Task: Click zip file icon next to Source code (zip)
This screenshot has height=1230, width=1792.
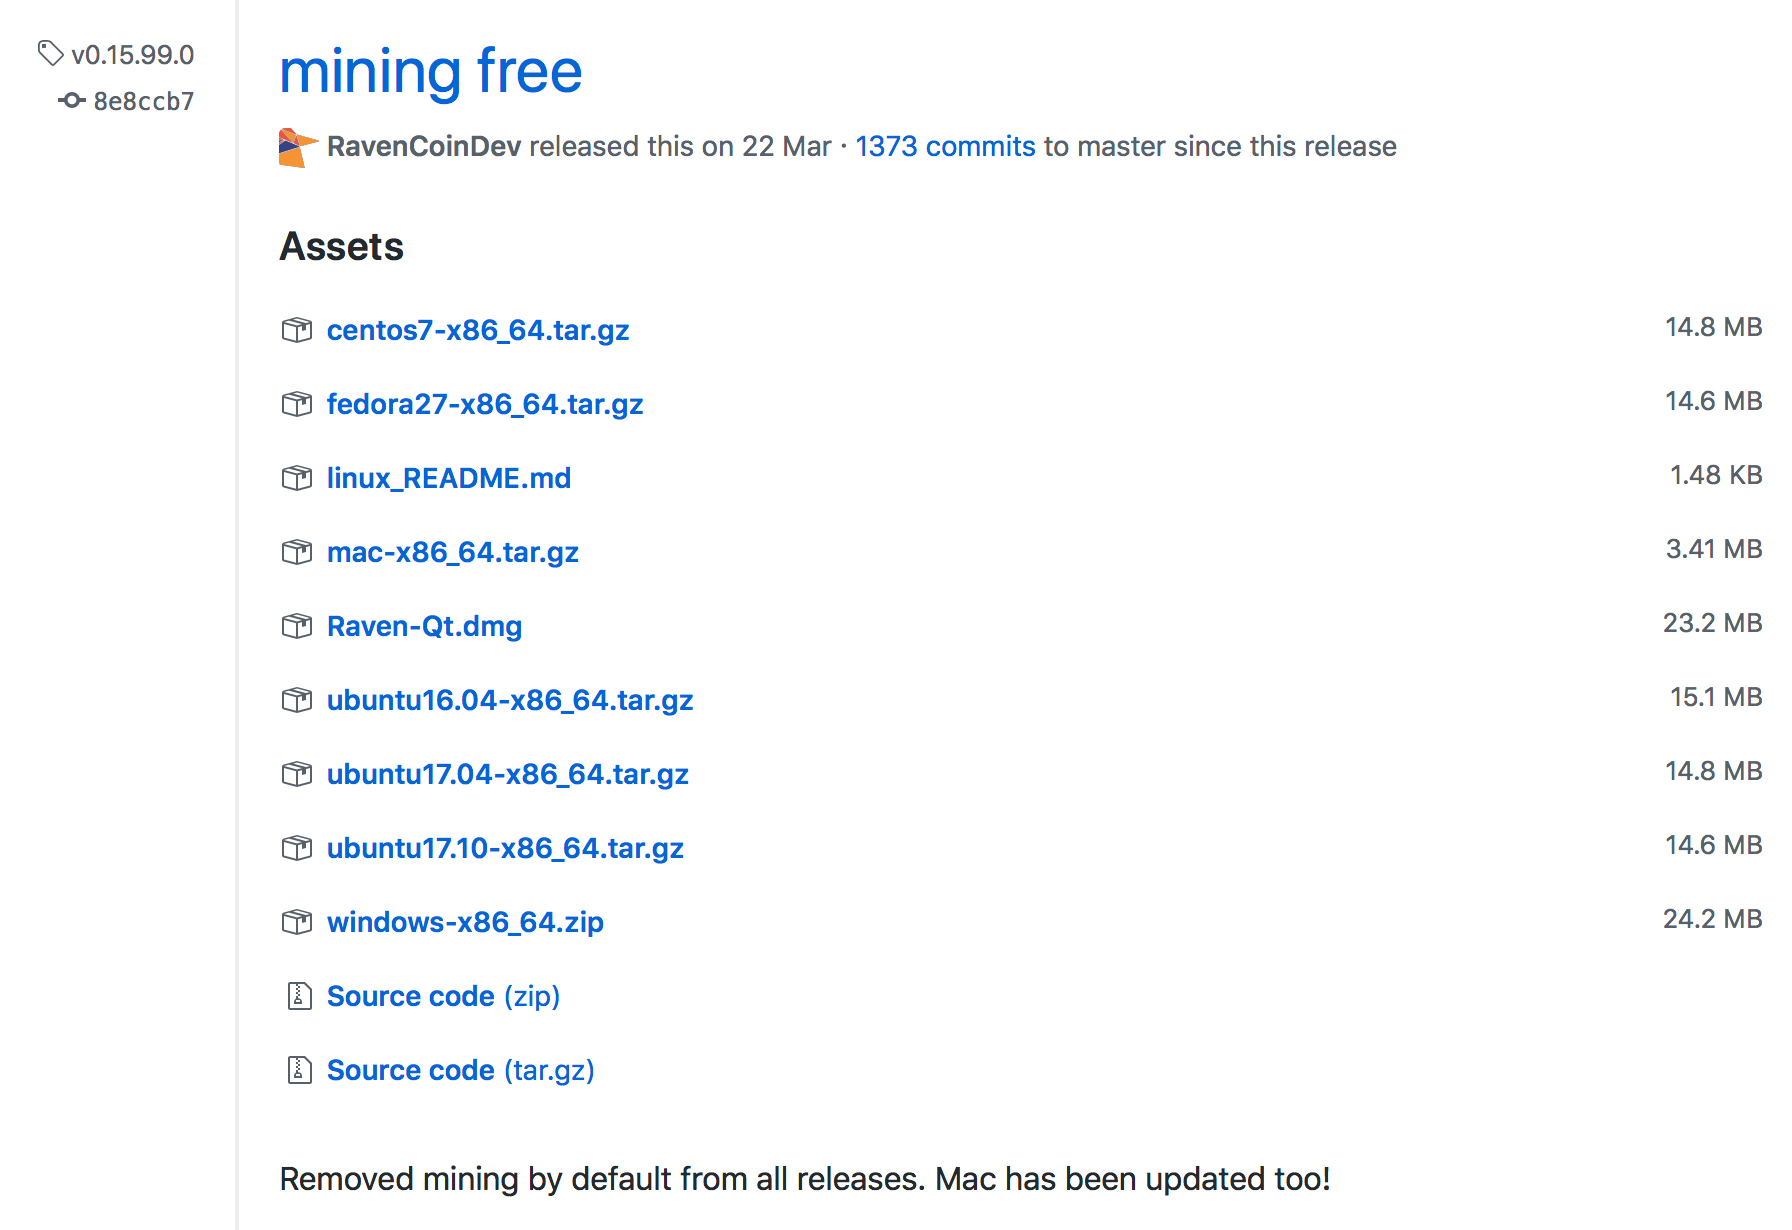Action: (x=299, y=996)
